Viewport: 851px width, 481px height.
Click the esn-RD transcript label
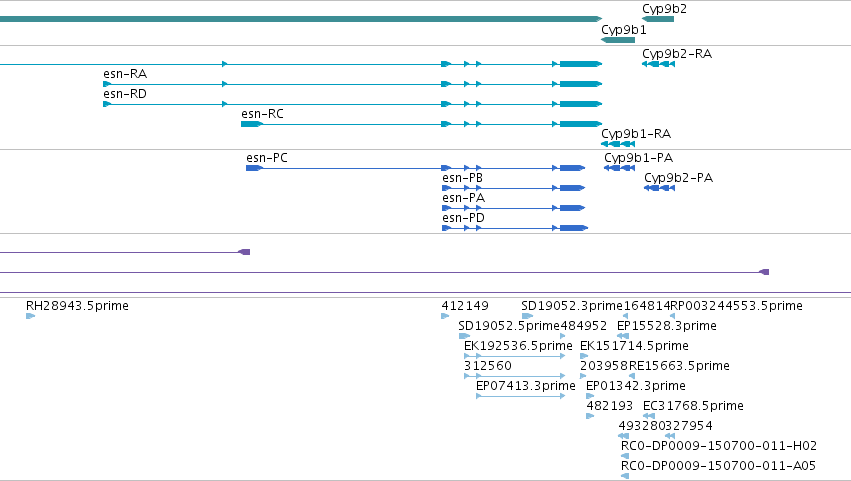(125, 94)
